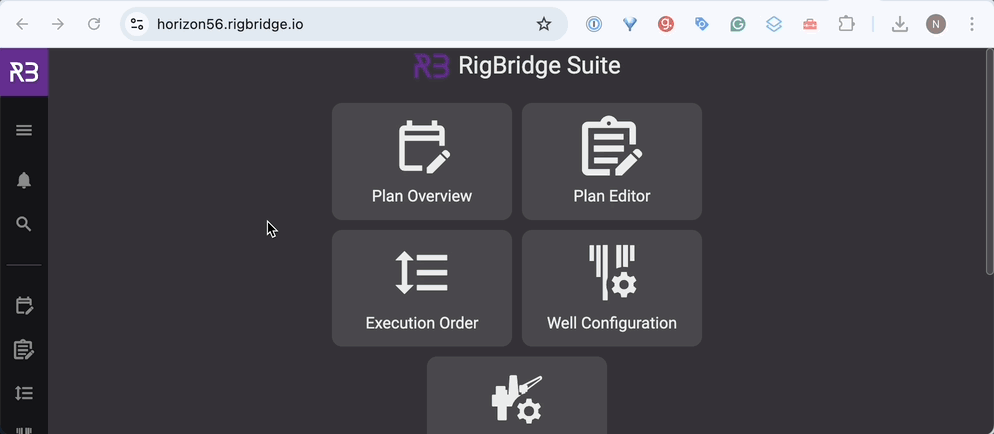Bookmark this page with the star
Viewport: 994px width, 434px height.
click(x=544, y=24)
